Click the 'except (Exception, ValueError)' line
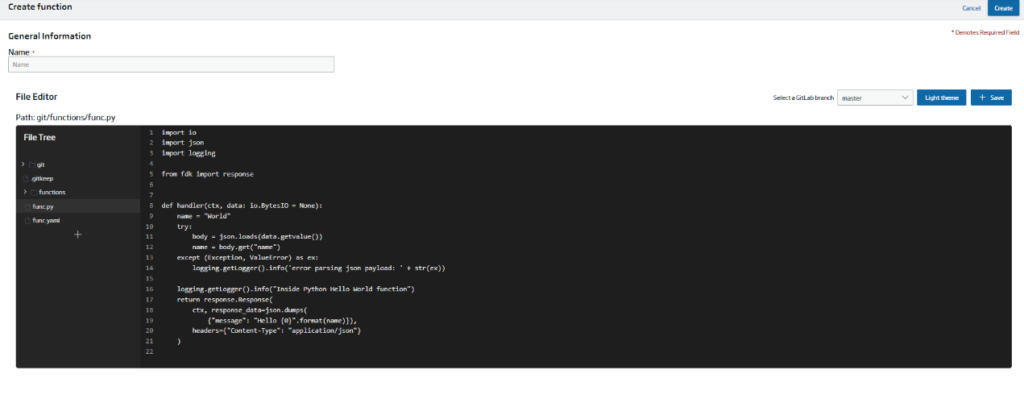Screen dimensions: 1024x395 click(248, 258)
